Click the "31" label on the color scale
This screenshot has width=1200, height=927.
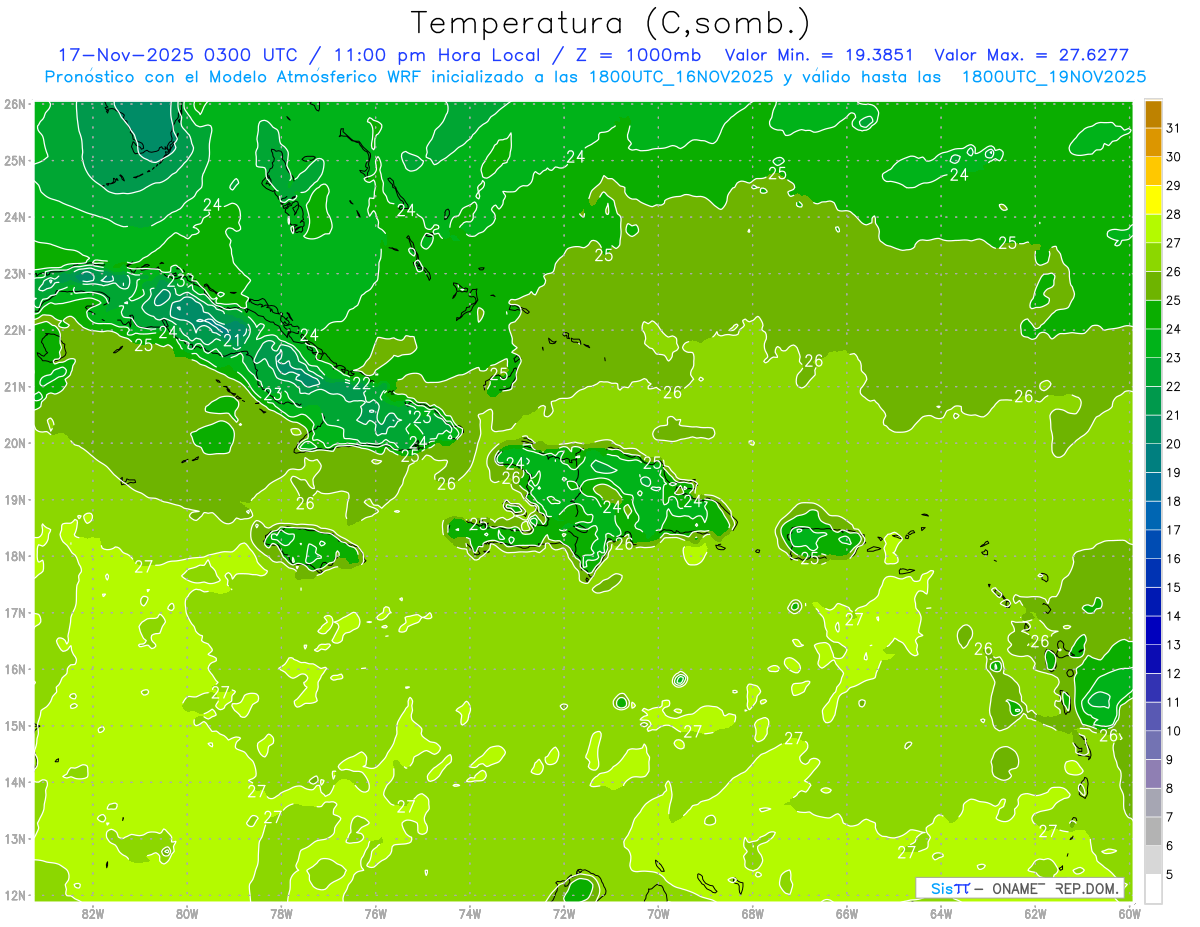click(1173, 128)
